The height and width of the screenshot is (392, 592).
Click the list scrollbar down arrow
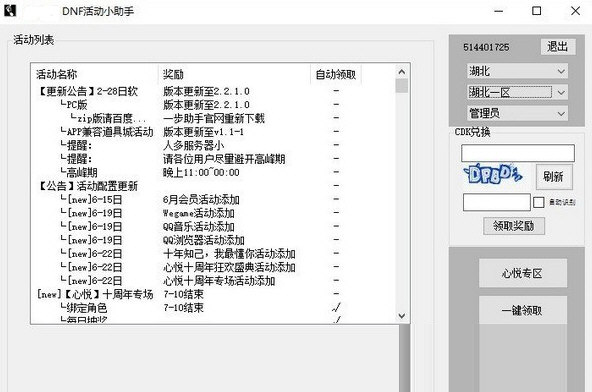point(402,316)
